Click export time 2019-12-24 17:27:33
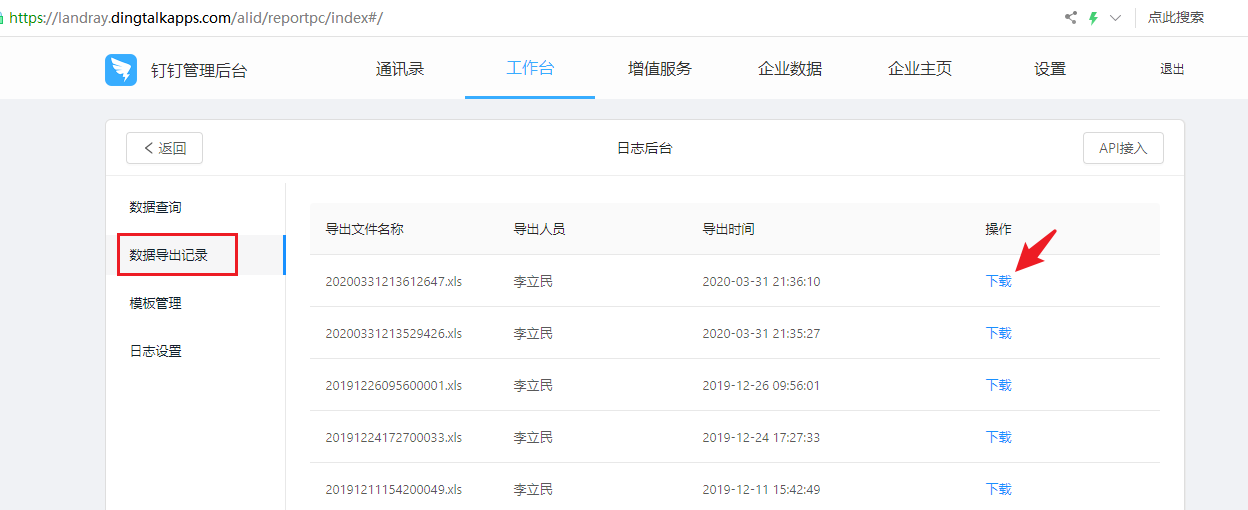This screenshot has height=510, width=1248. (x=761, y=437)
